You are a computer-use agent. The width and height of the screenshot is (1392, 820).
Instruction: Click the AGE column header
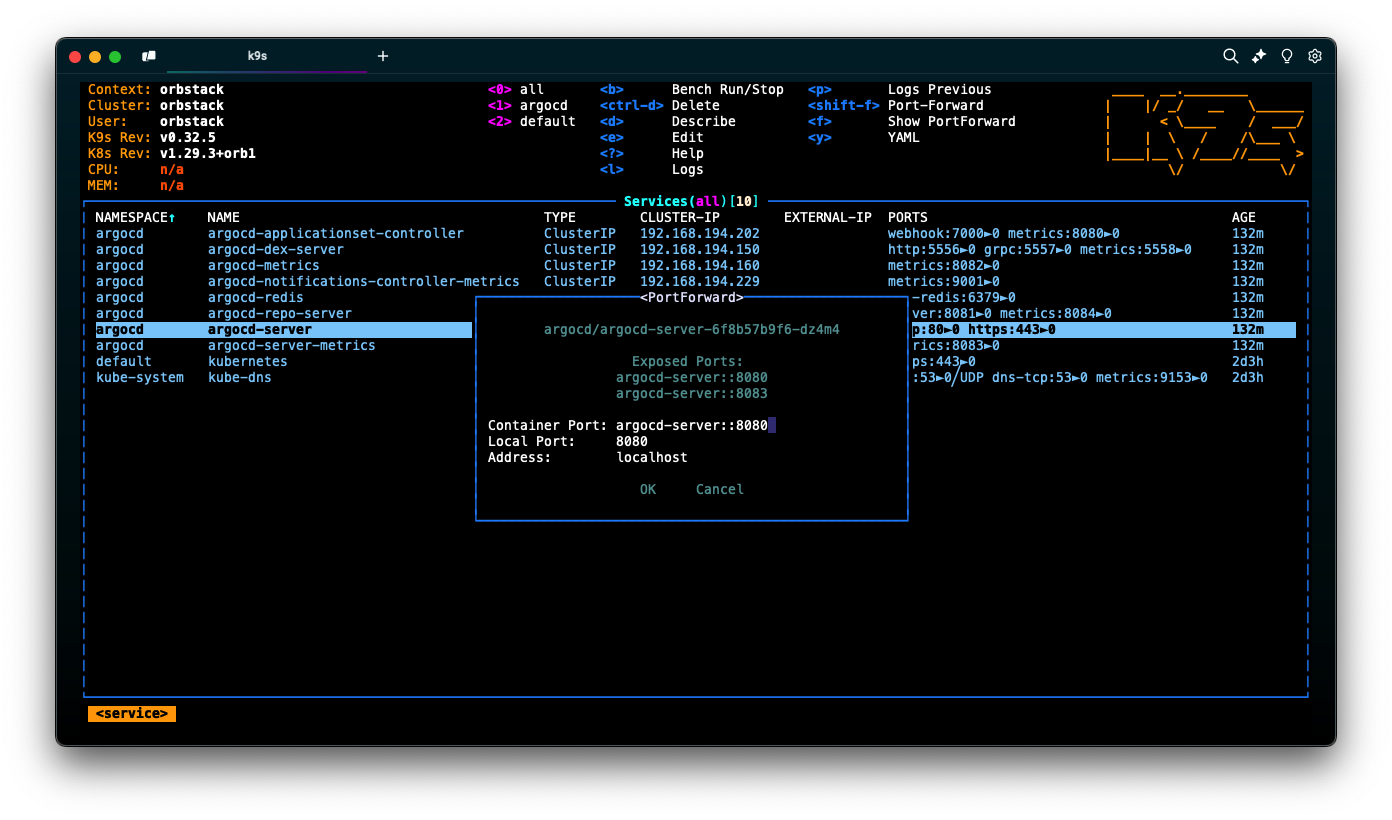pos(1244,217)
